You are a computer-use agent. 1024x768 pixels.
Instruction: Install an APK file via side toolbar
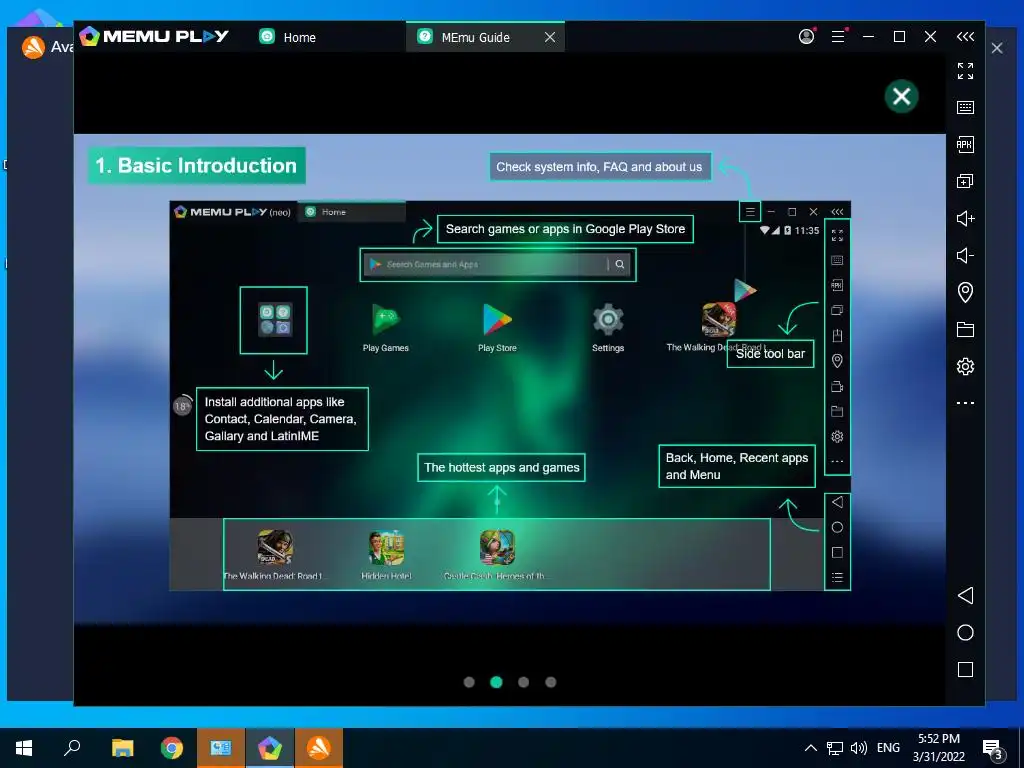tap(965, 144)
